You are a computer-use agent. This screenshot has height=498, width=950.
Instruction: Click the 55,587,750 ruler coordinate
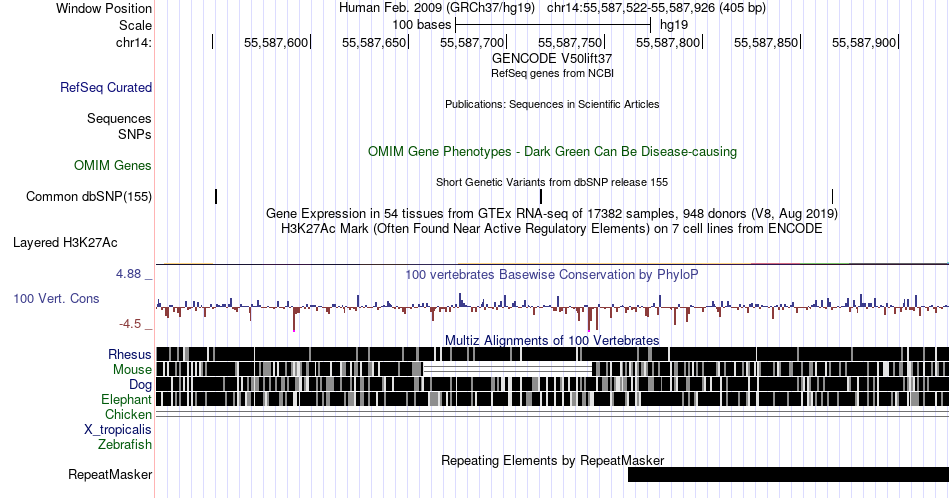coord(570,42)
